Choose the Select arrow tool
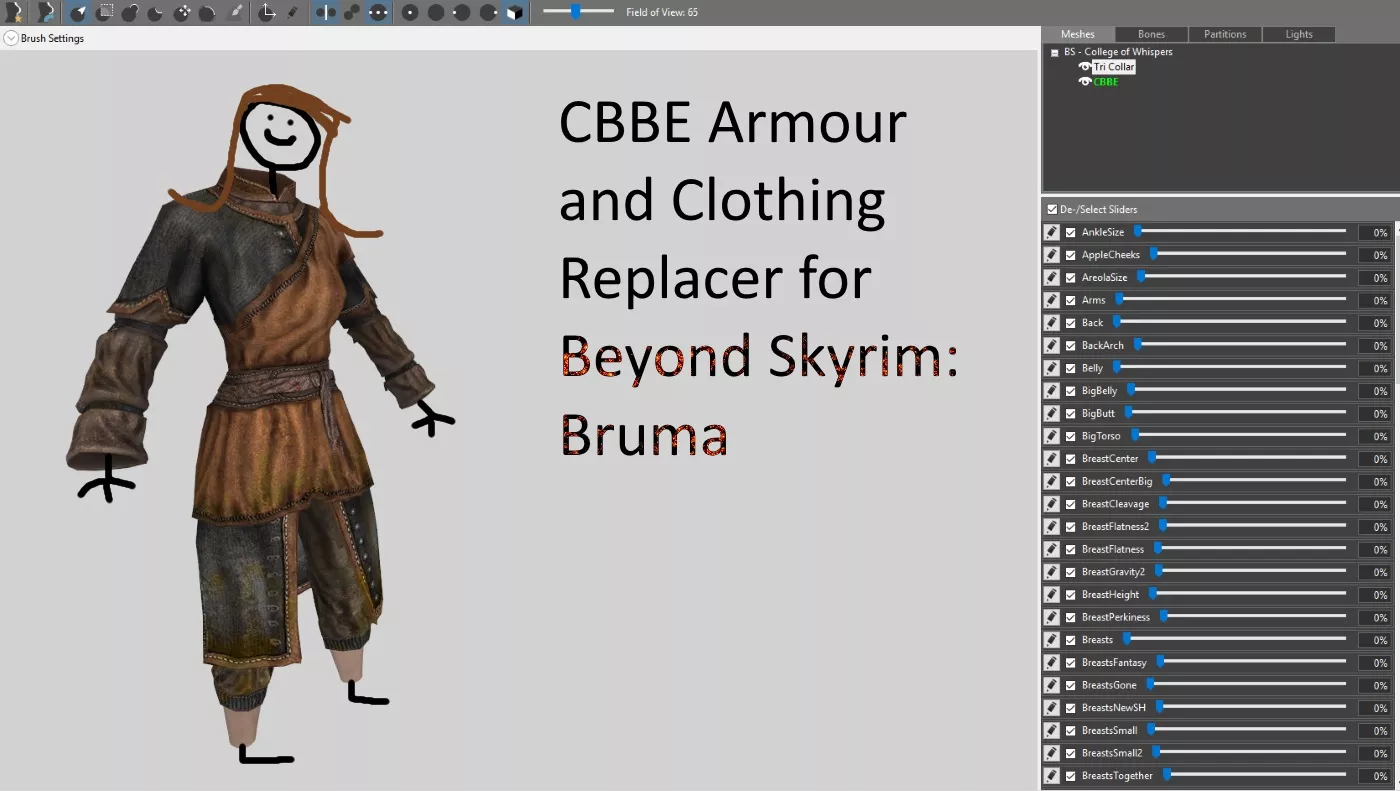1400x791 pixels. (79, 12)
